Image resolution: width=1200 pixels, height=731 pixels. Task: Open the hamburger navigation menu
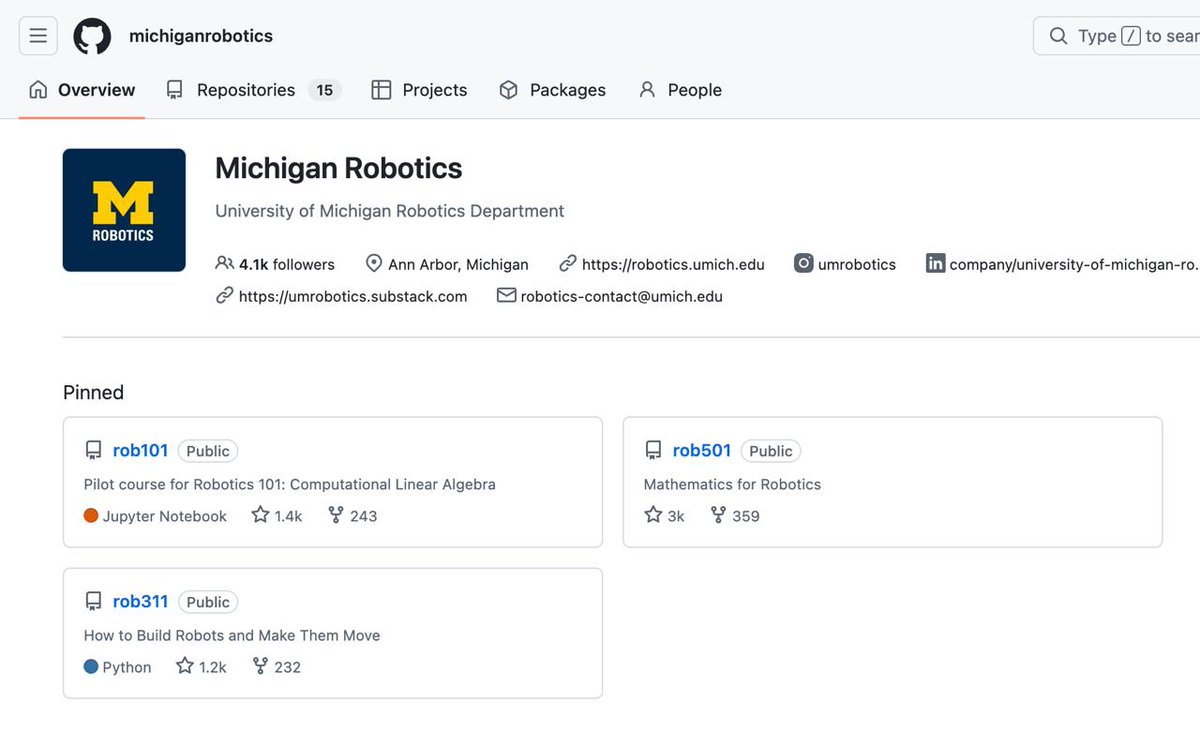pos(38,36)
